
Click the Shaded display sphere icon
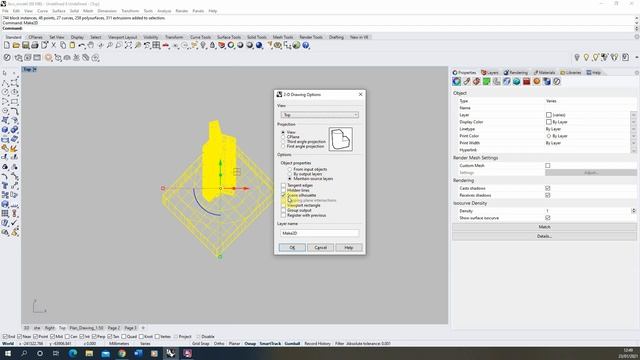click(240, 45)
